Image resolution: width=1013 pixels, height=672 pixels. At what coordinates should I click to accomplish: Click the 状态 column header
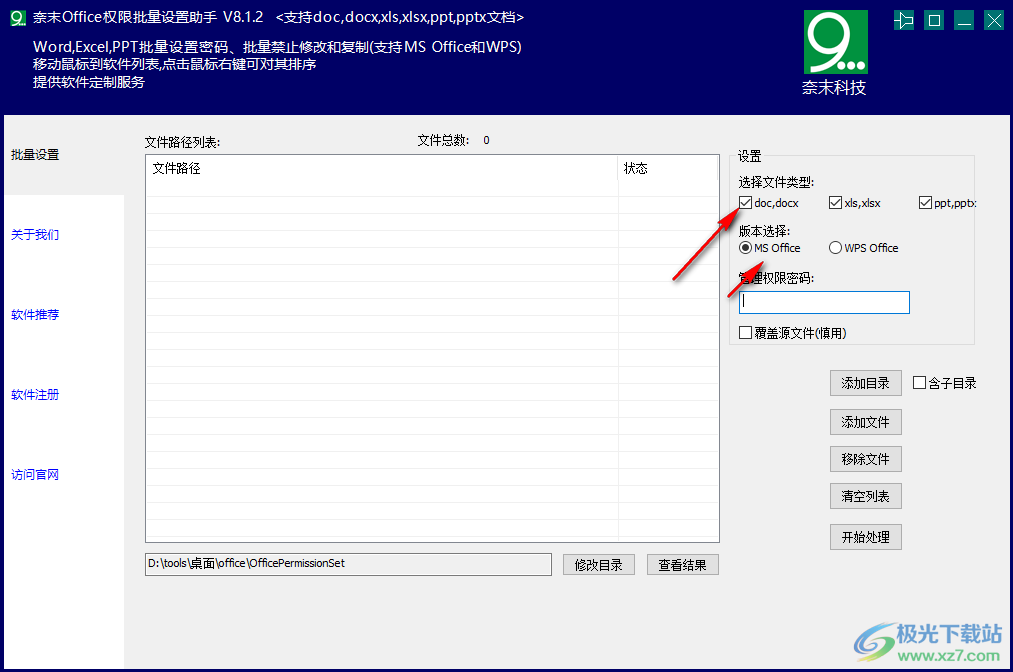pos(668,169)
